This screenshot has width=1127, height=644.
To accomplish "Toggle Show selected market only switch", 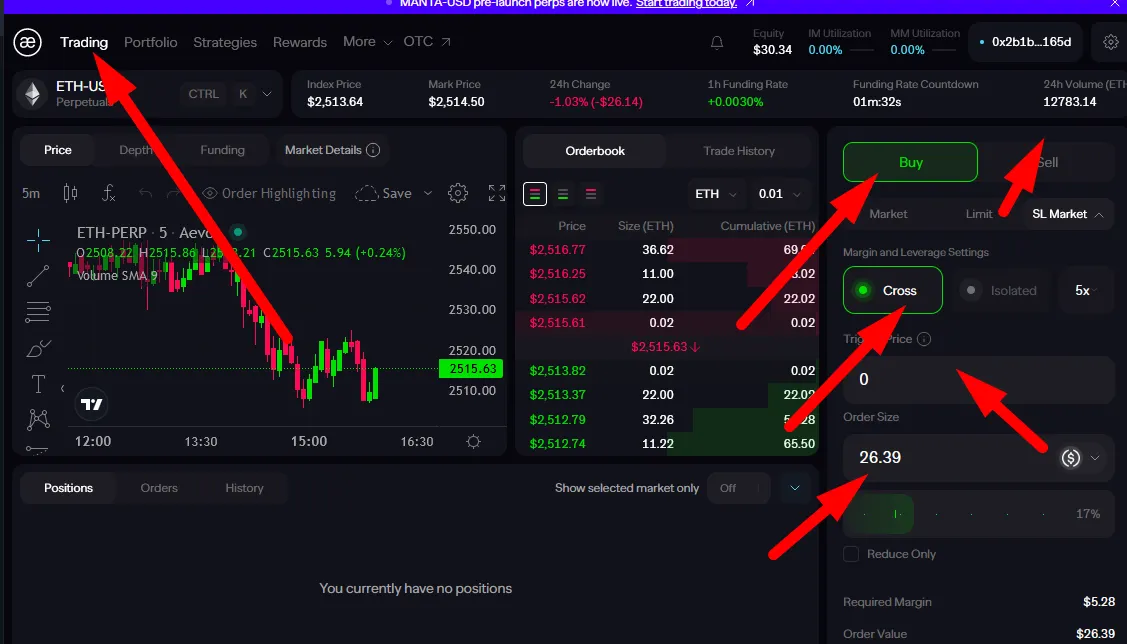I will coord(738,488).
